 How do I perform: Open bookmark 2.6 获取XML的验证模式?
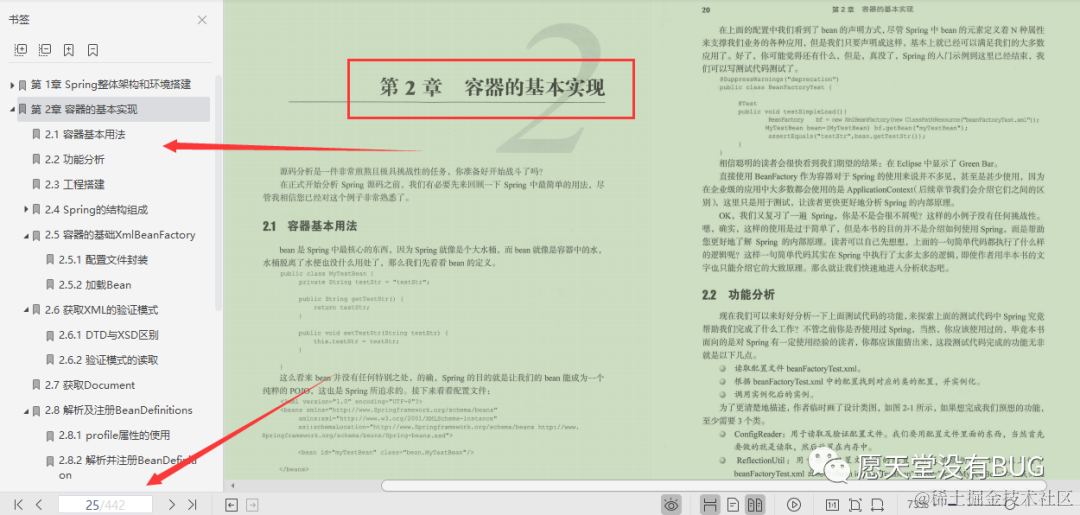click(x=102, y=310)
